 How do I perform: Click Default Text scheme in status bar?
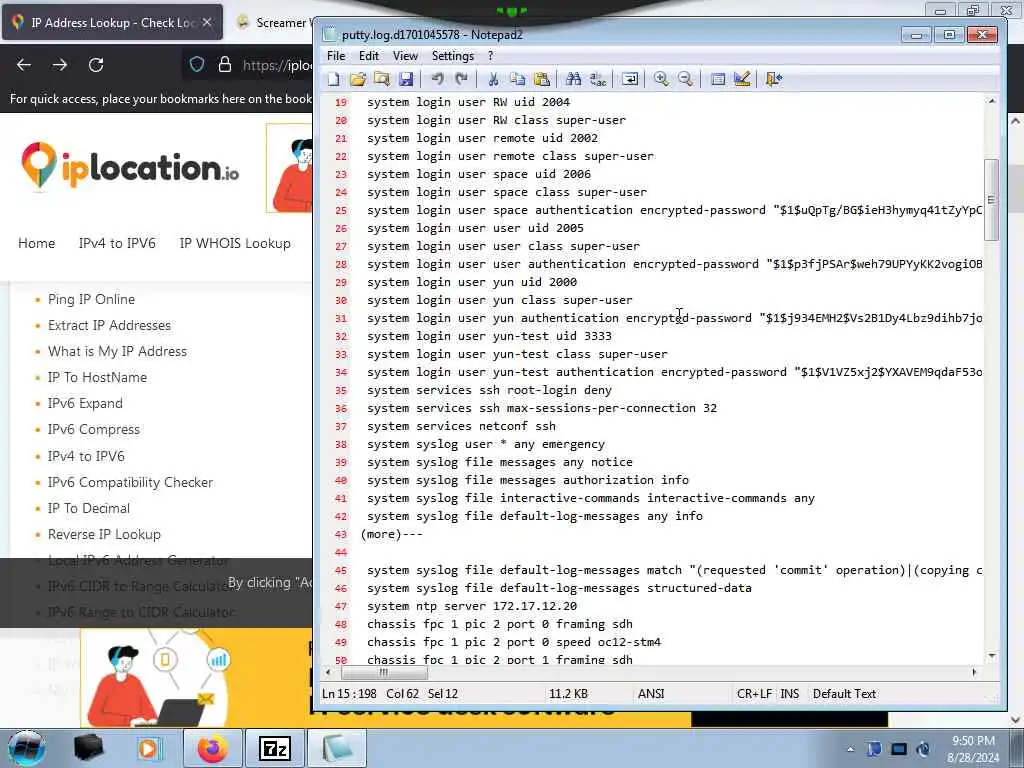844,694
